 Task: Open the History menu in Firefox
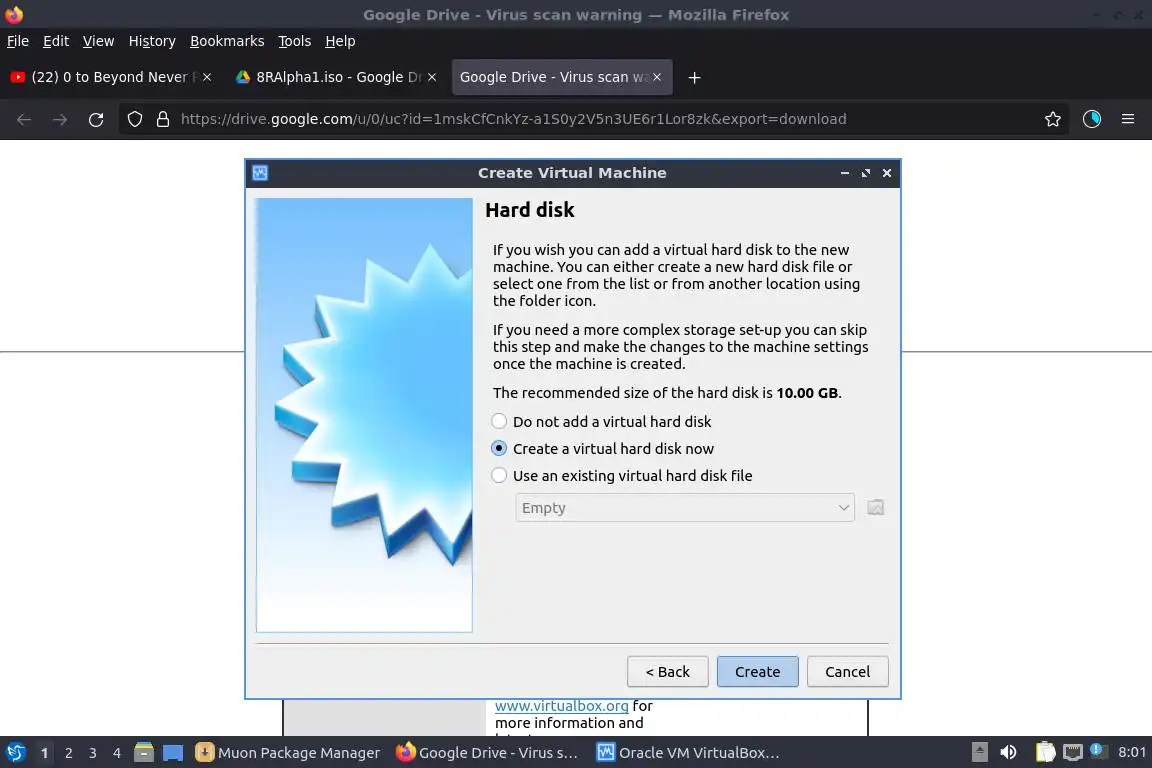pos(152,41)
